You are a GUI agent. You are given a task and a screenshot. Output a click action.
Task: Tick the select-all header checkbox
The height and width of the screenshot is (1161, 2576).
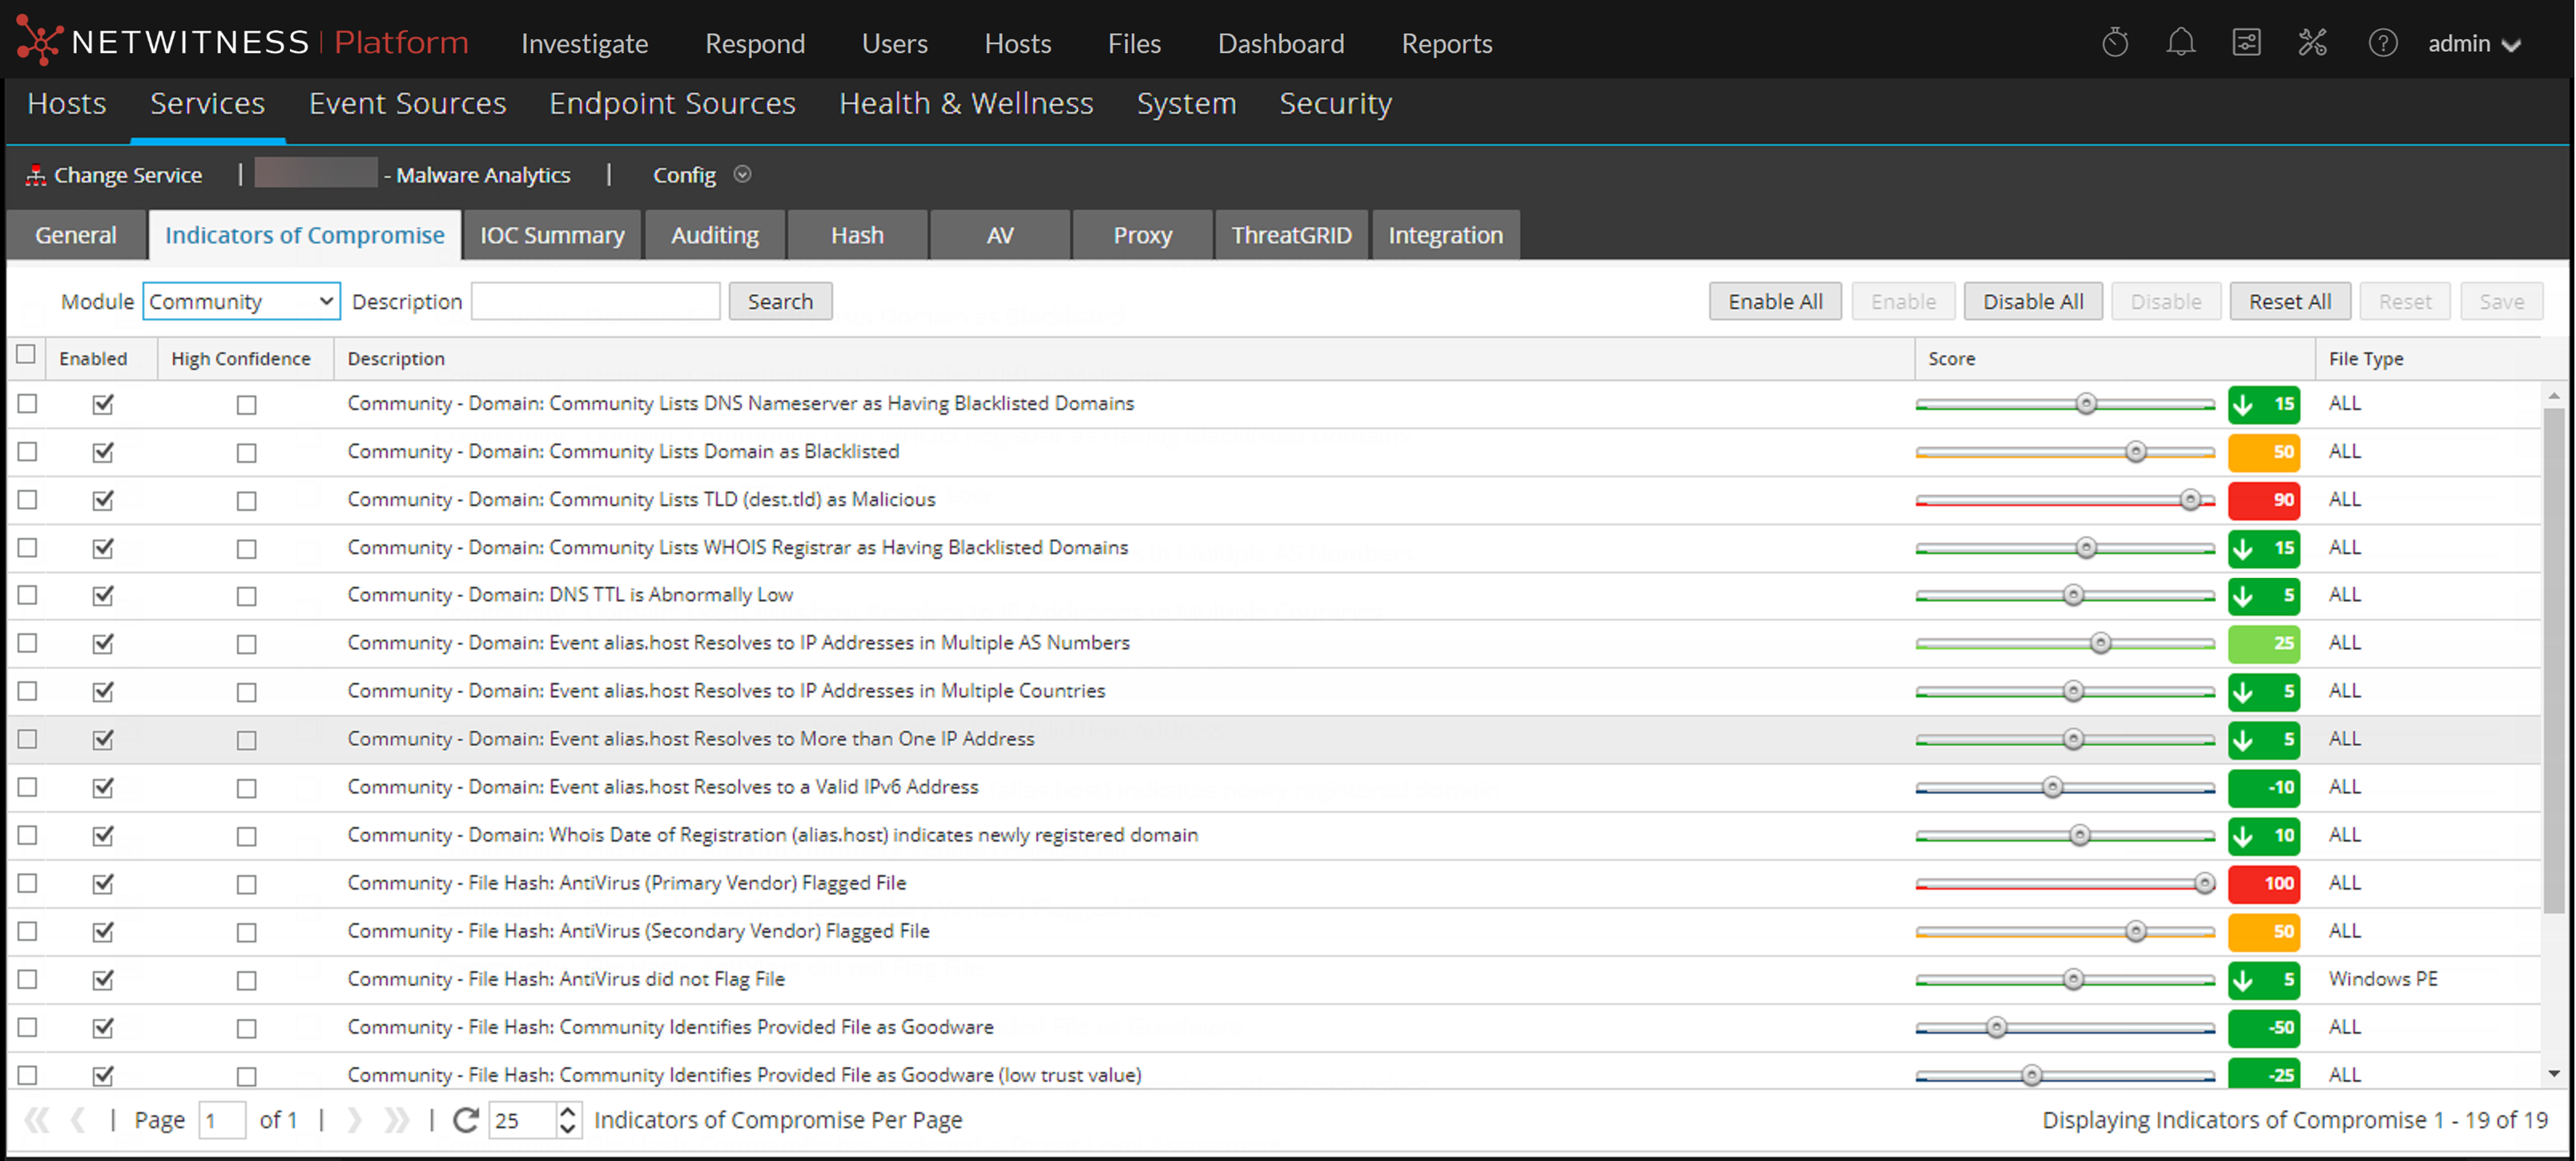pos(26,355)
